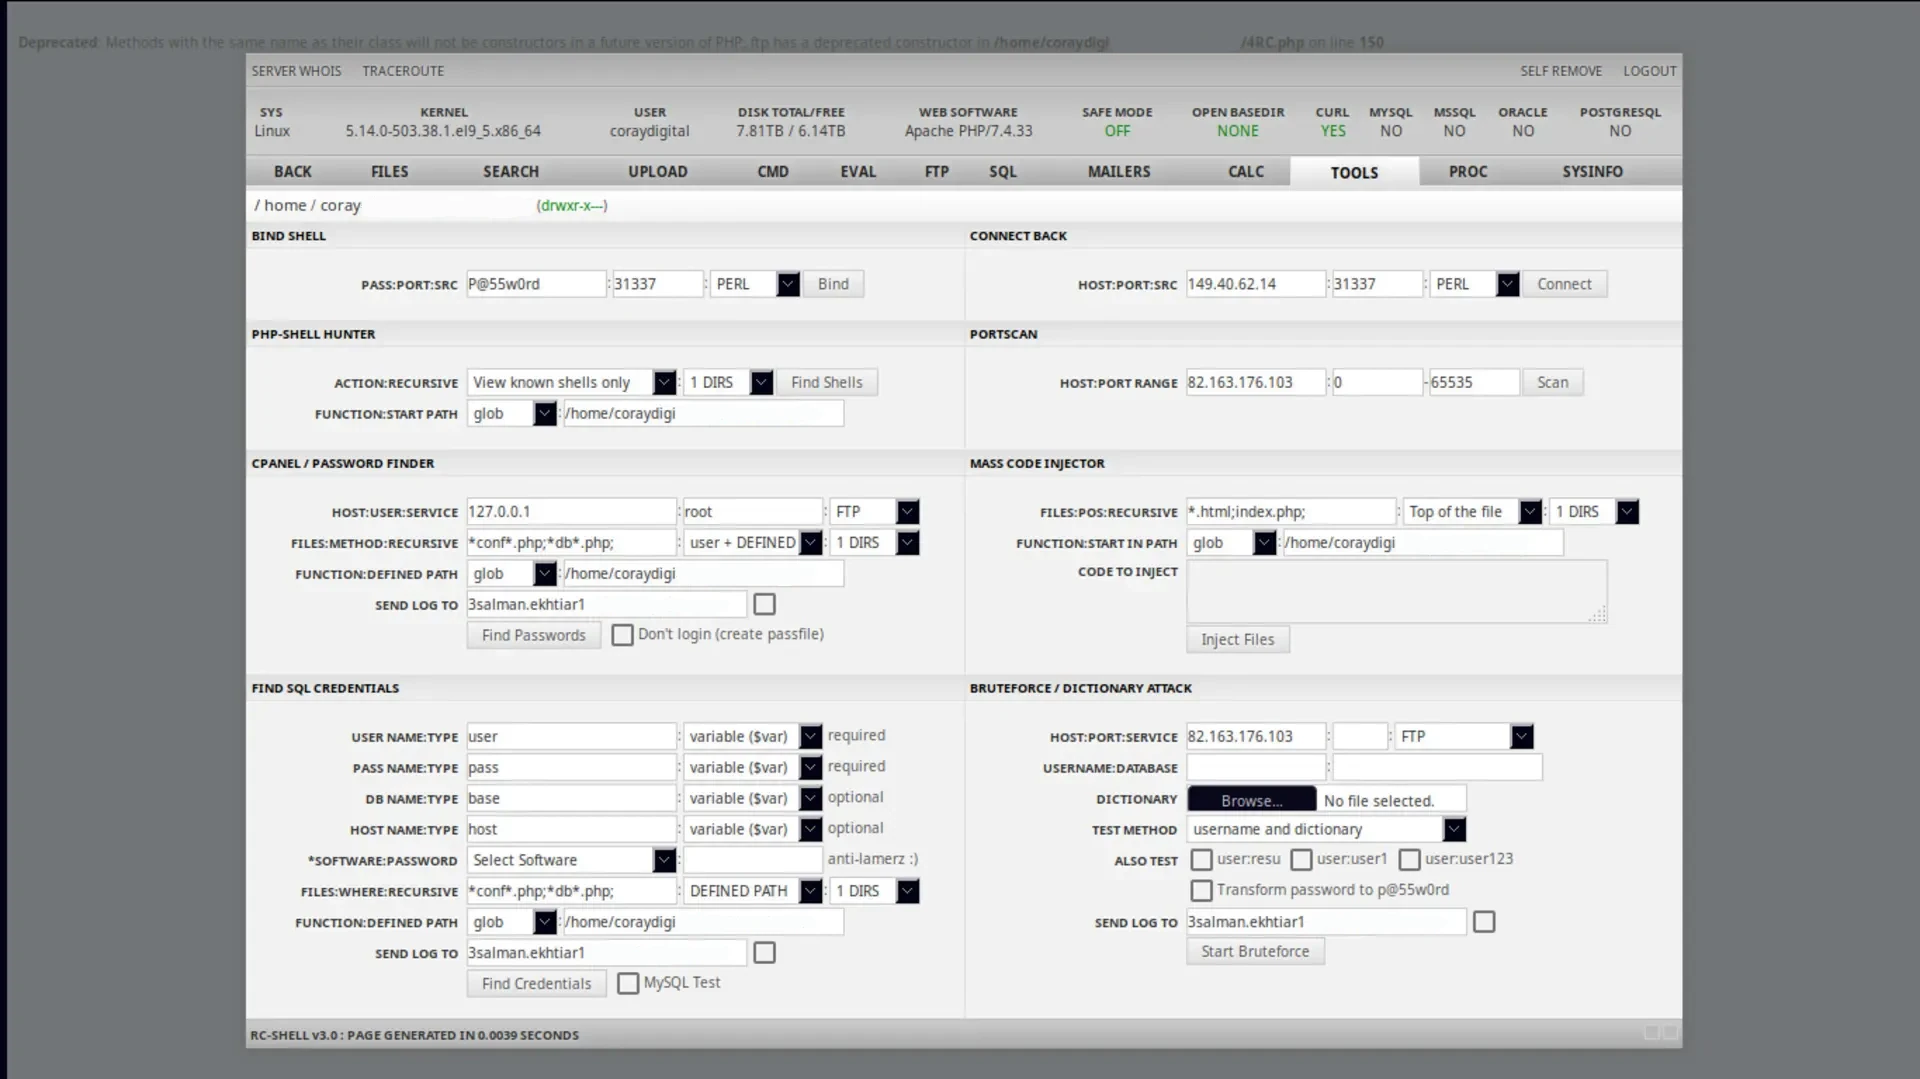Switch to the UPLOAD tab
The width and height of the screenshot is (1920, 1079).
pos(658,172)
